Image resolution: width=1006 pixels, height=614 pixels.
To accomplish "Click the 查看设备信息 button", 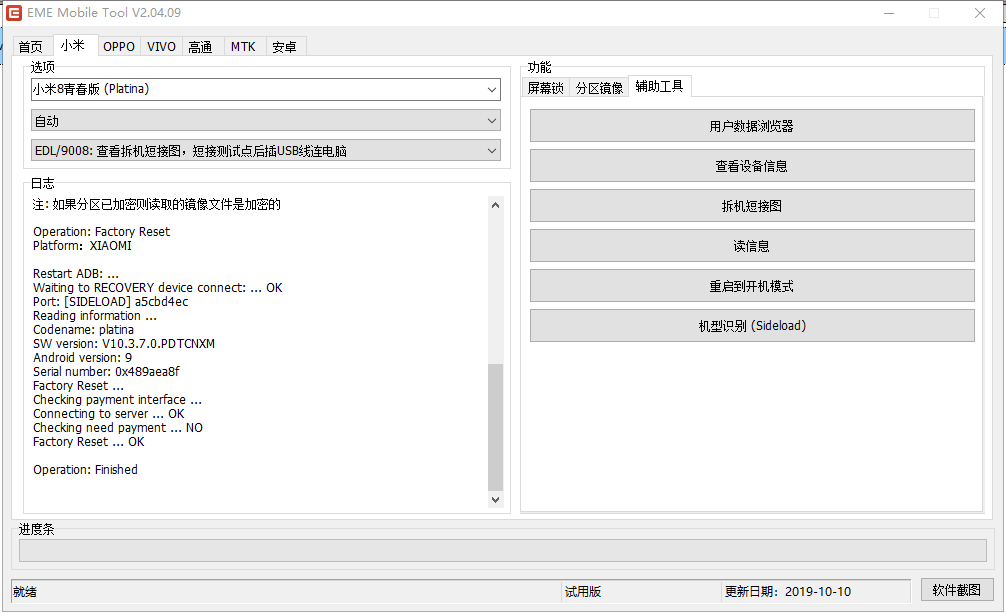I will [x=752, y=166].
